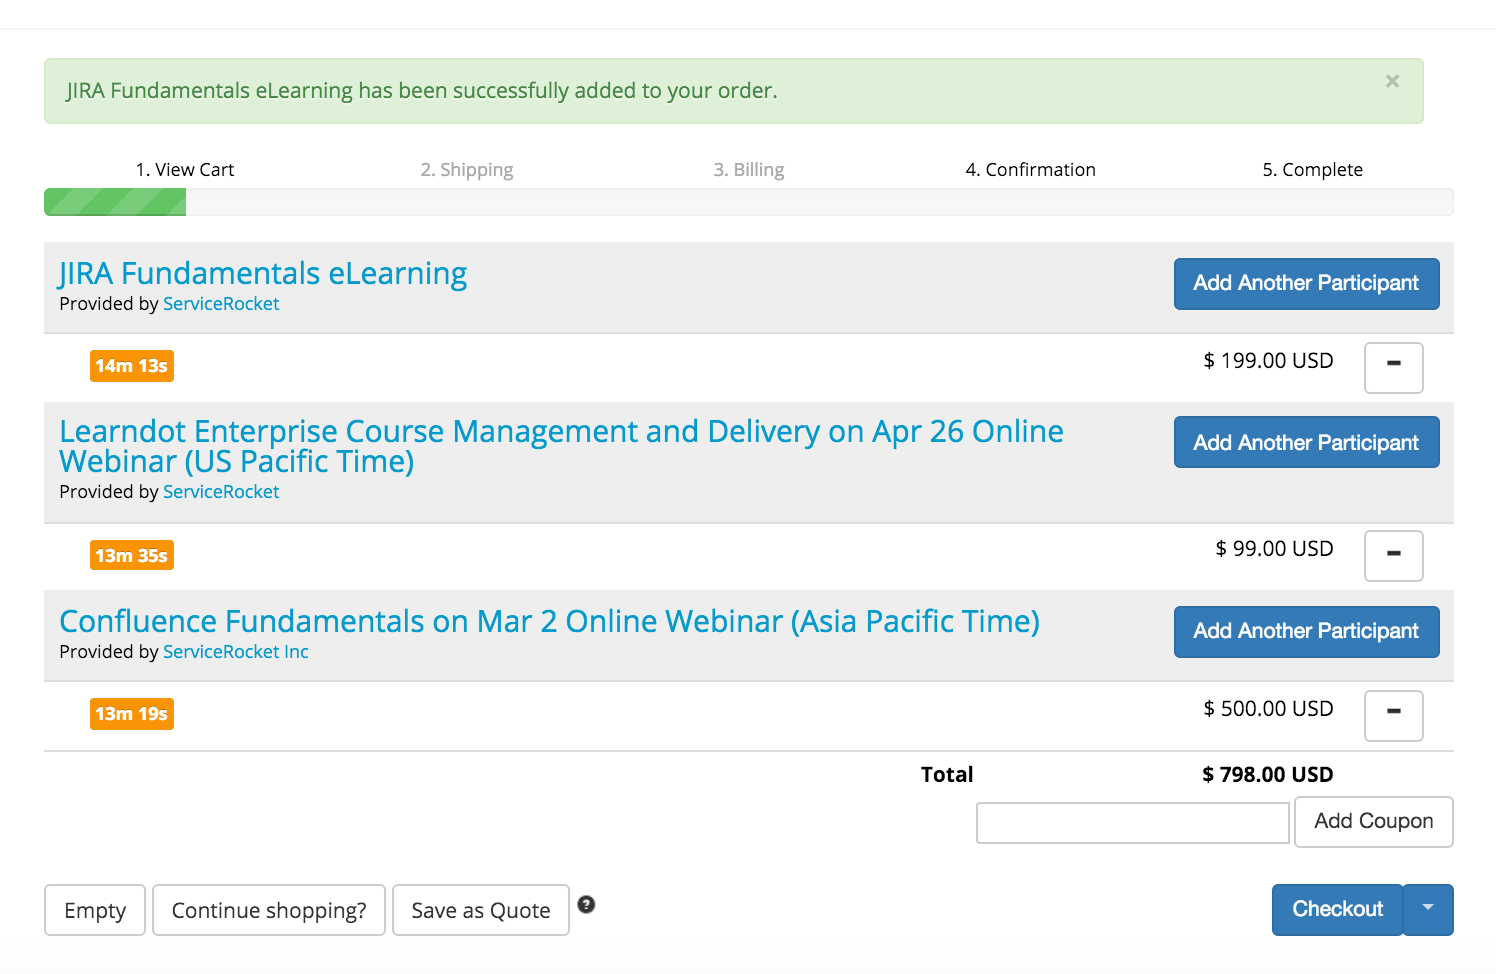
Task: Click the $ 199.00 USD price
Action: 1268,361
